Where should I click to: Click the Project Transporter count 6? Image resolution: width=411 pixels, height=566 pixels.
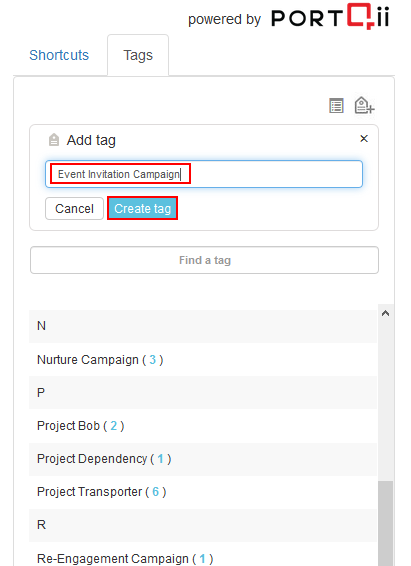pos(156,492)
